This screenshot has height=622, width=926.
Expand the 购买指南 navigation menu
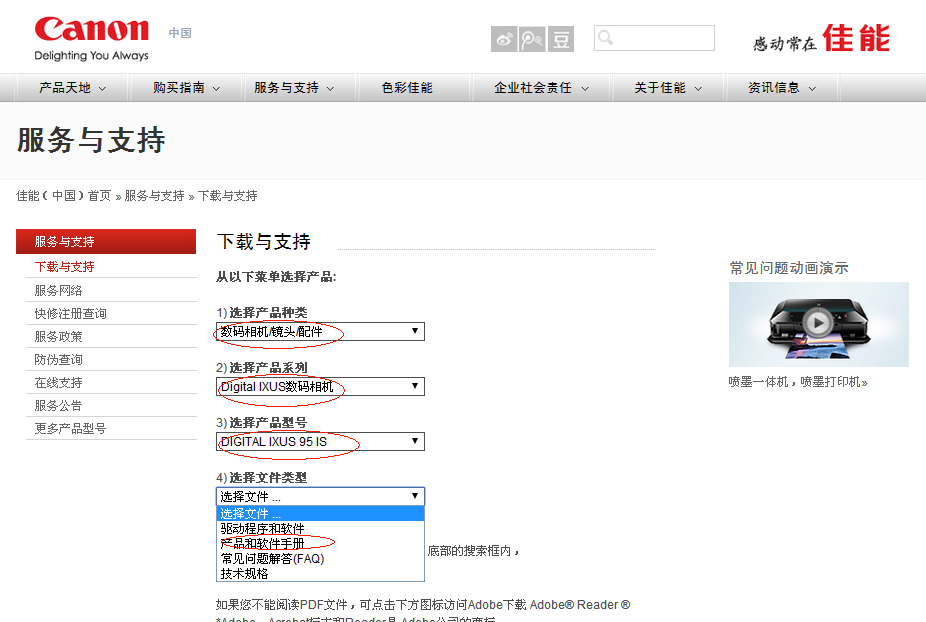pyautogui.click(x=187, y=88)
